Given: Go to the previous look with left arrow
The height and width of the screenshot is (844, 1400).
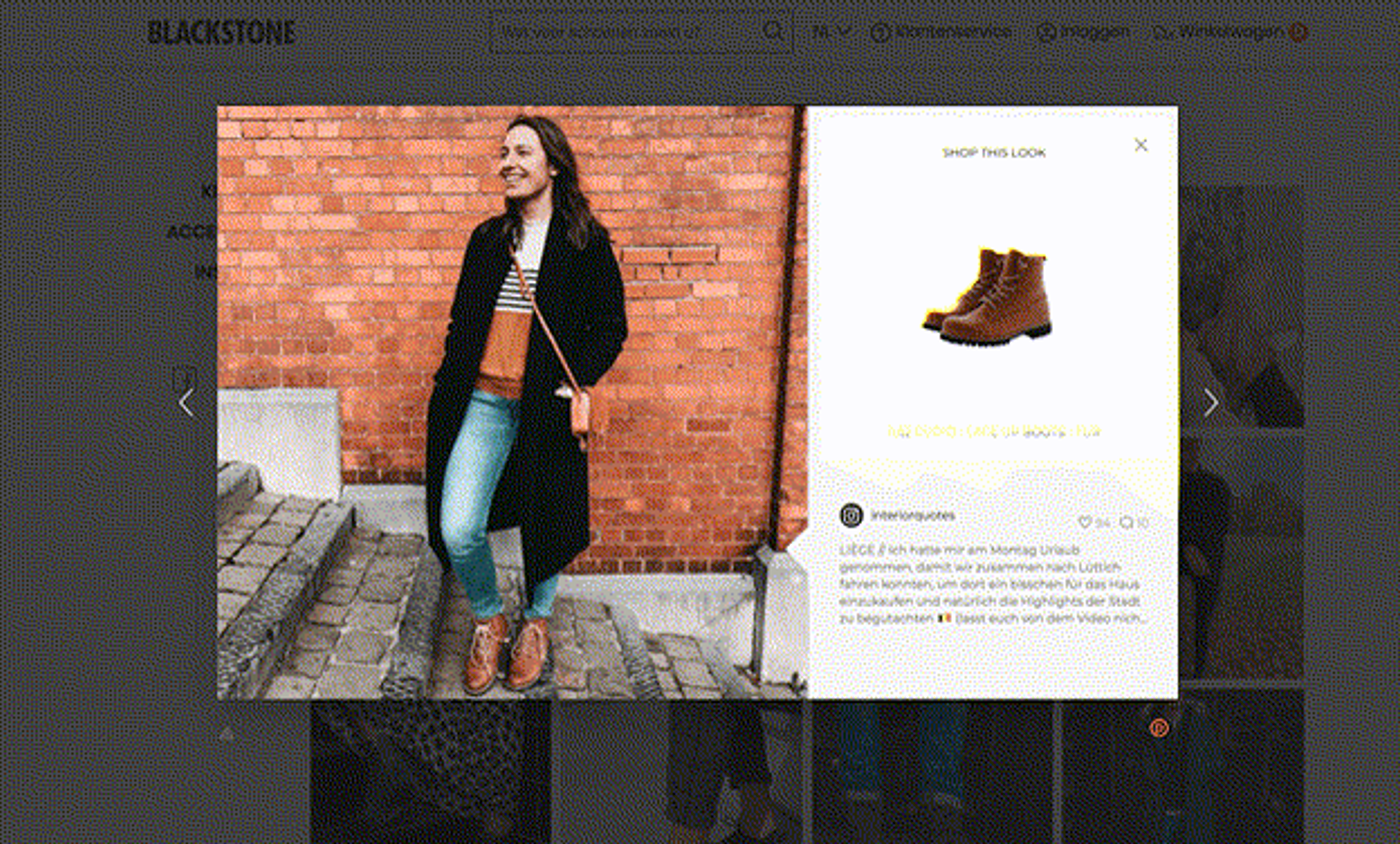Looking at the screenshot, I should point(186,403).
